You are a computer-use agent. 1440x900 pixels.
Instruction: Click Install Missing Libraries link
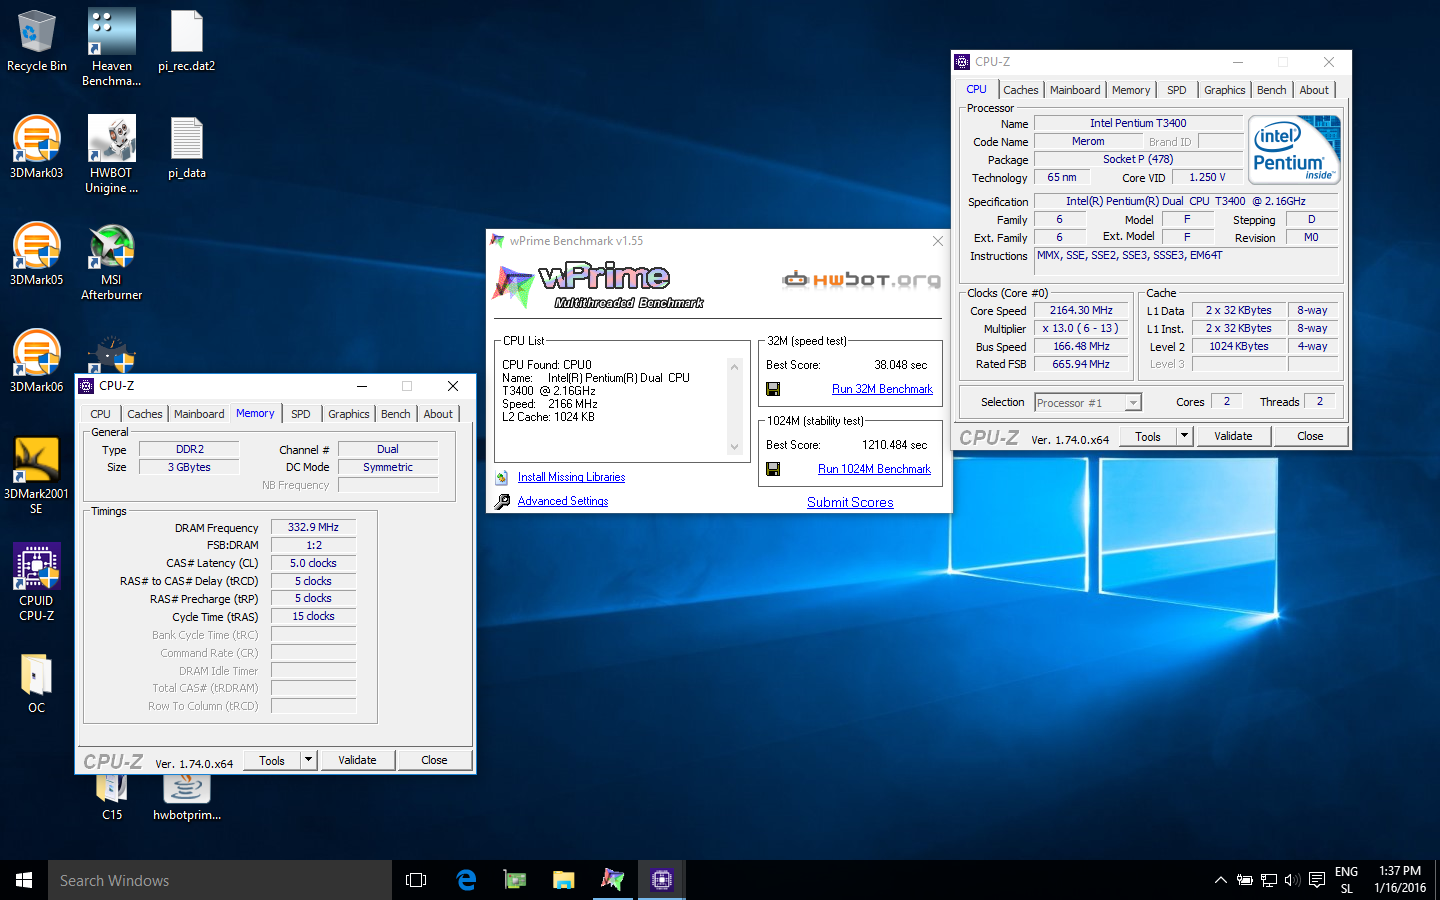pos(571,477)
